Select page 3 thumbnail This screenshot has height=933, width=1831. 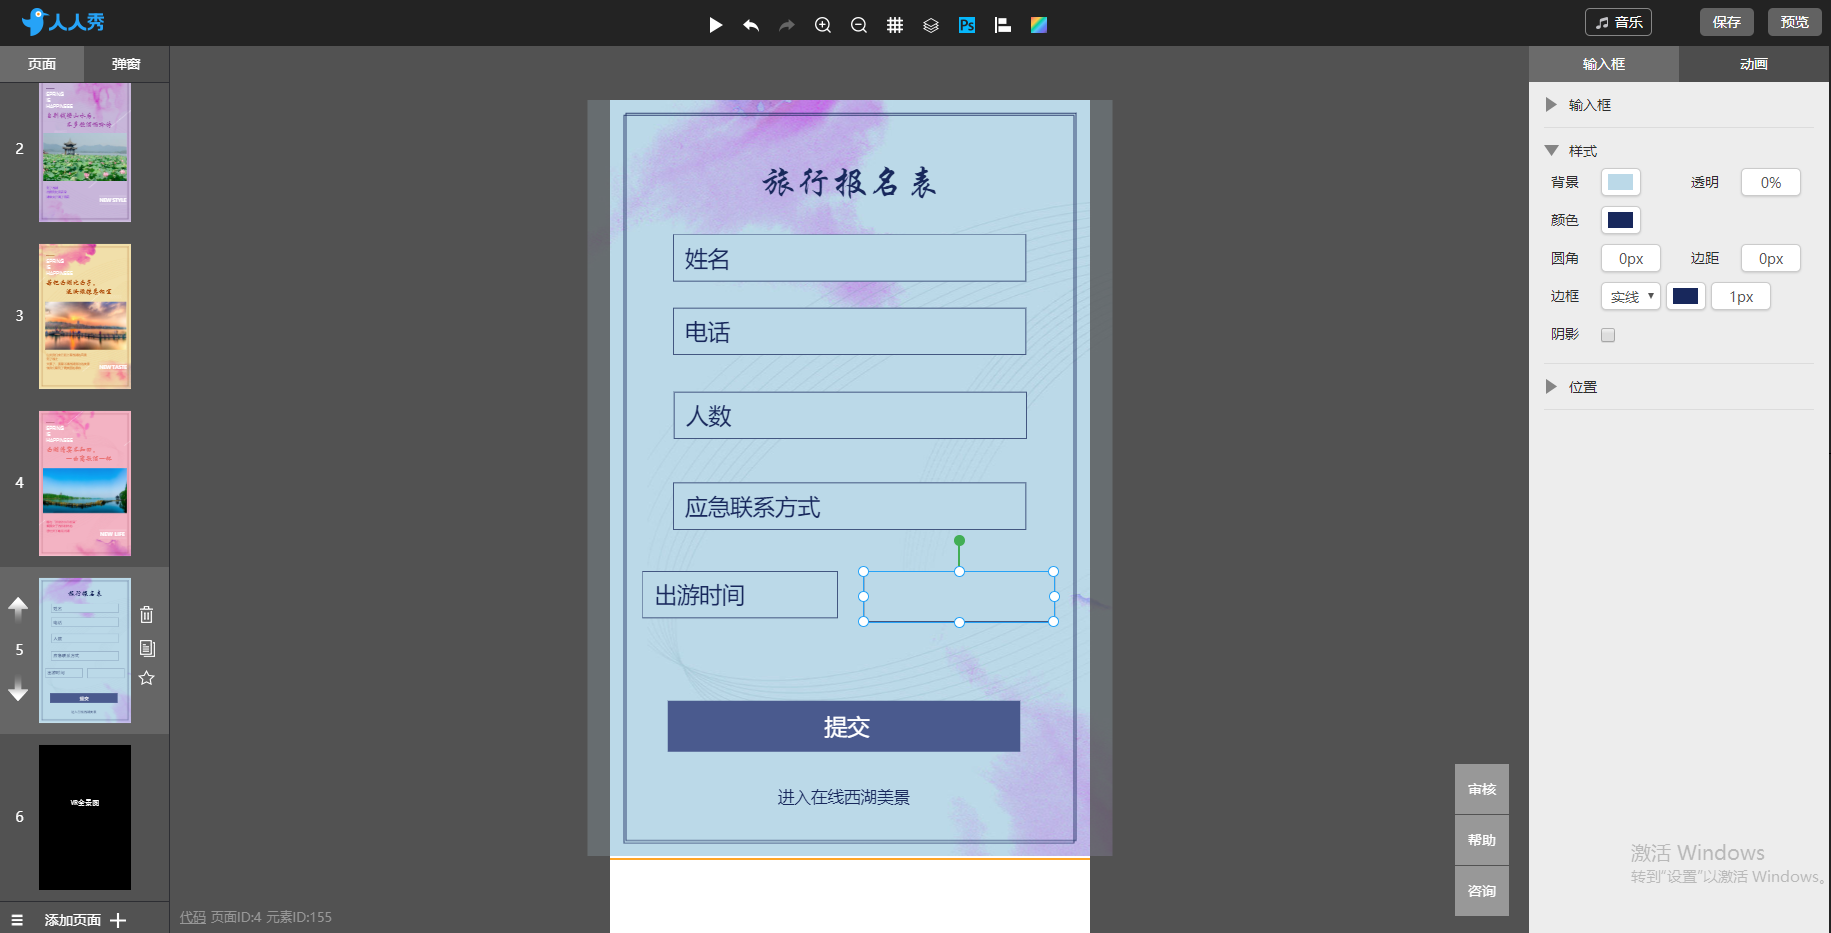coord(85,316)
